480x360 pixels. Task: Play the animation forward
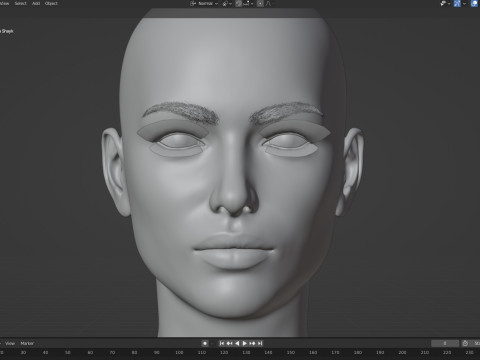tap(245, 343)
